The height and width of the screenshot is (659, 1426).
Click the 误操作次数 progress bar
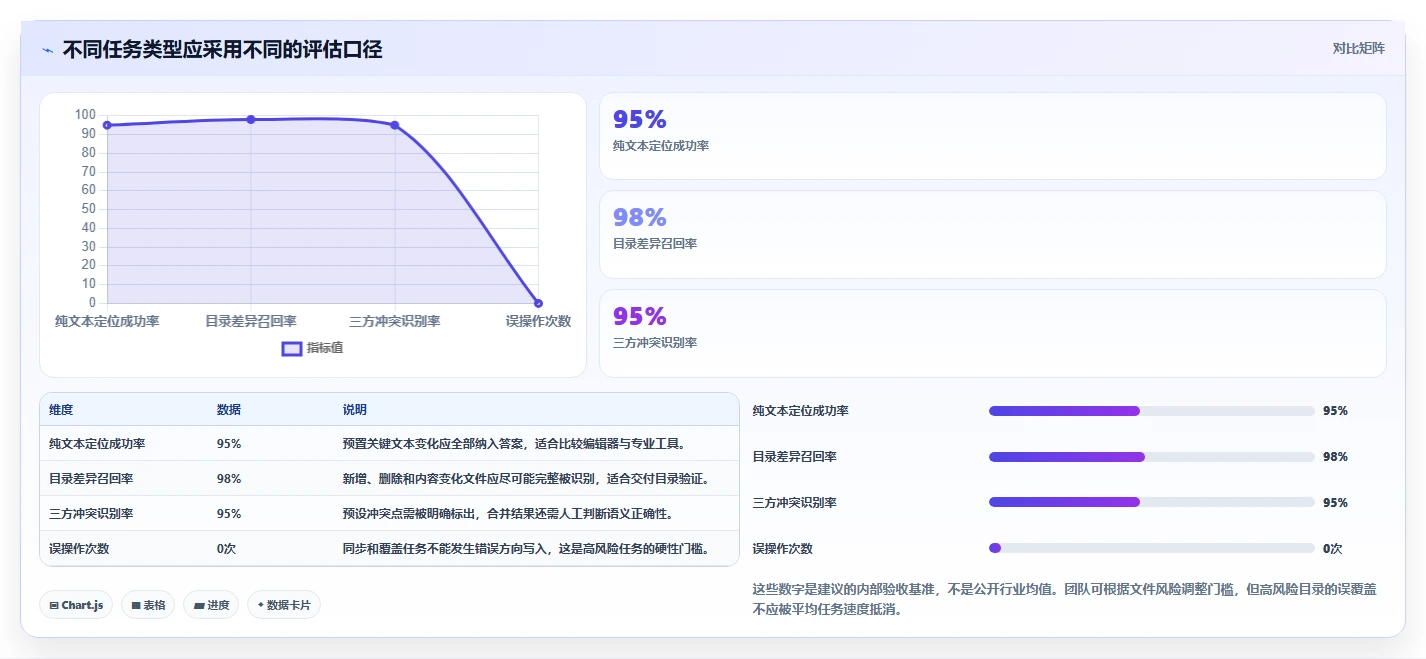[1151, 548]
